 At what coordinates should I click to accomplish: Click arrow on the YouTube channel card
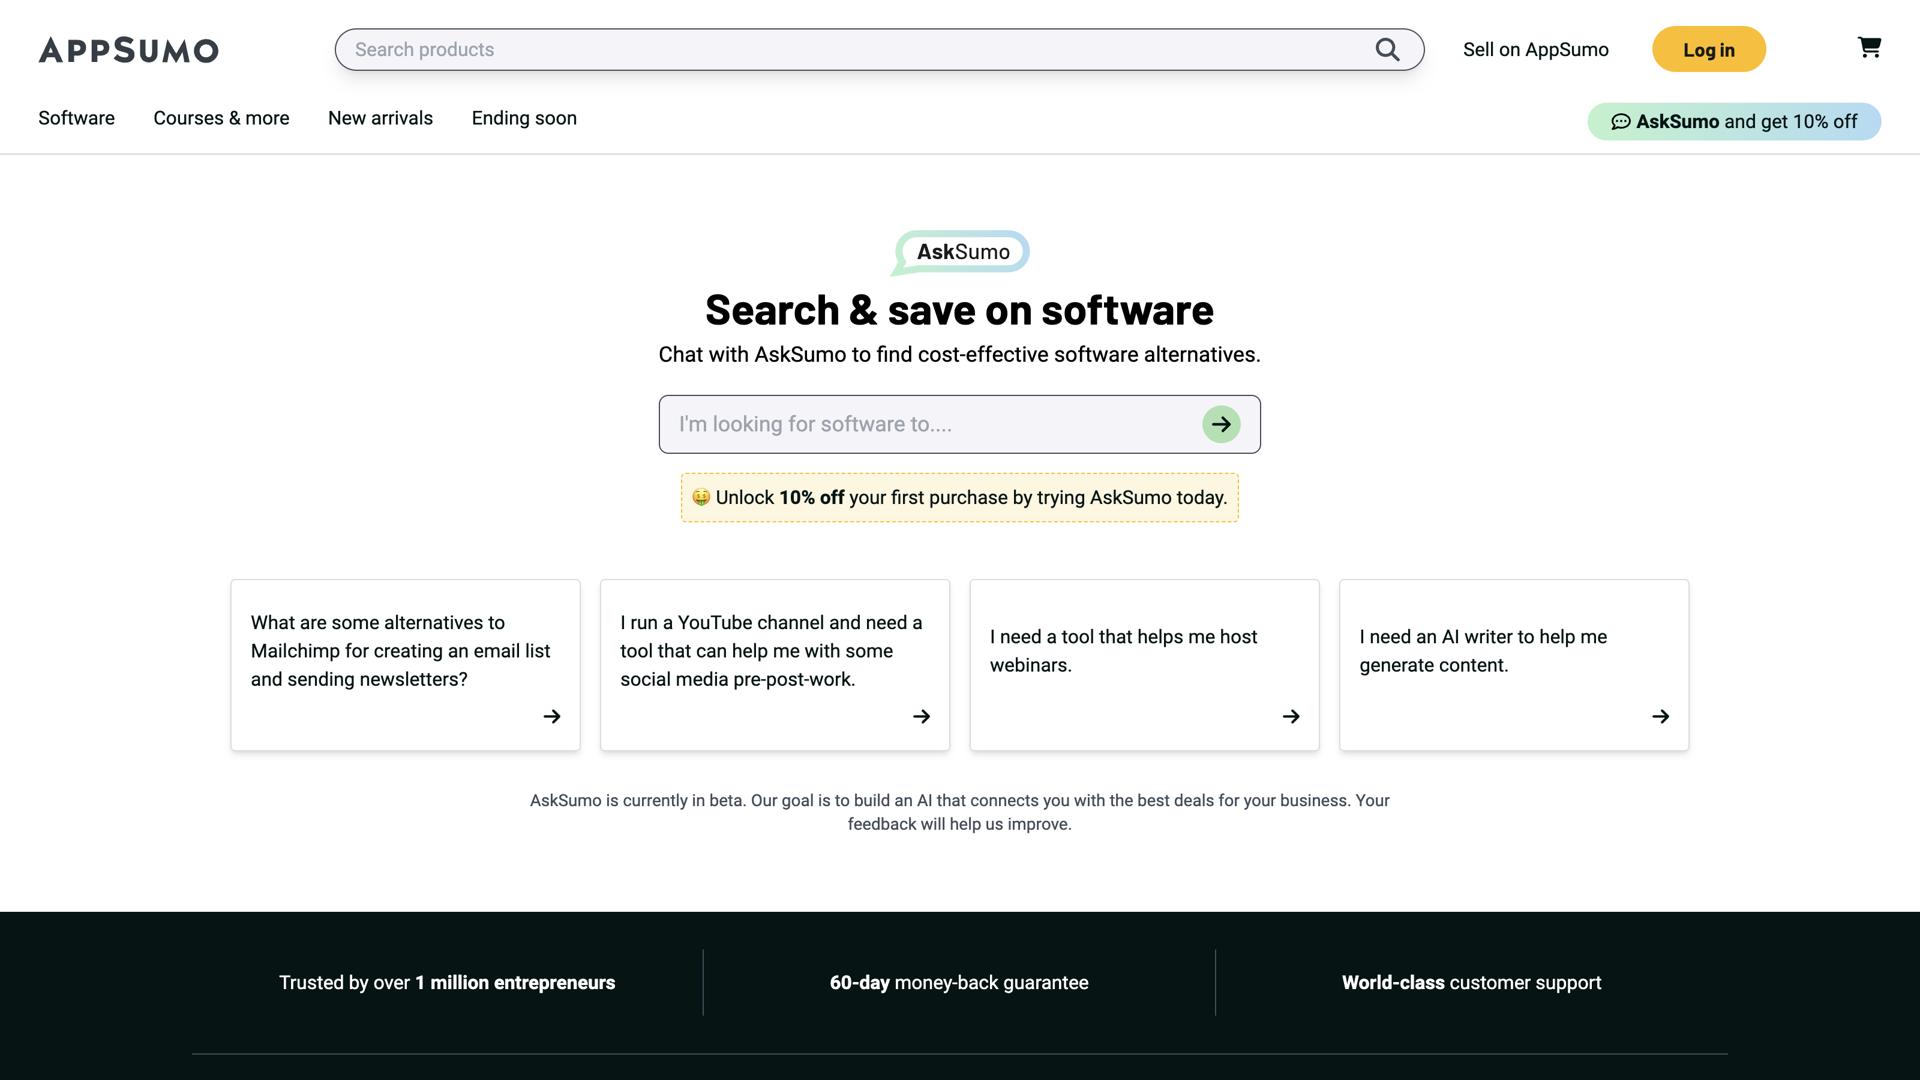tap(922, 716)
